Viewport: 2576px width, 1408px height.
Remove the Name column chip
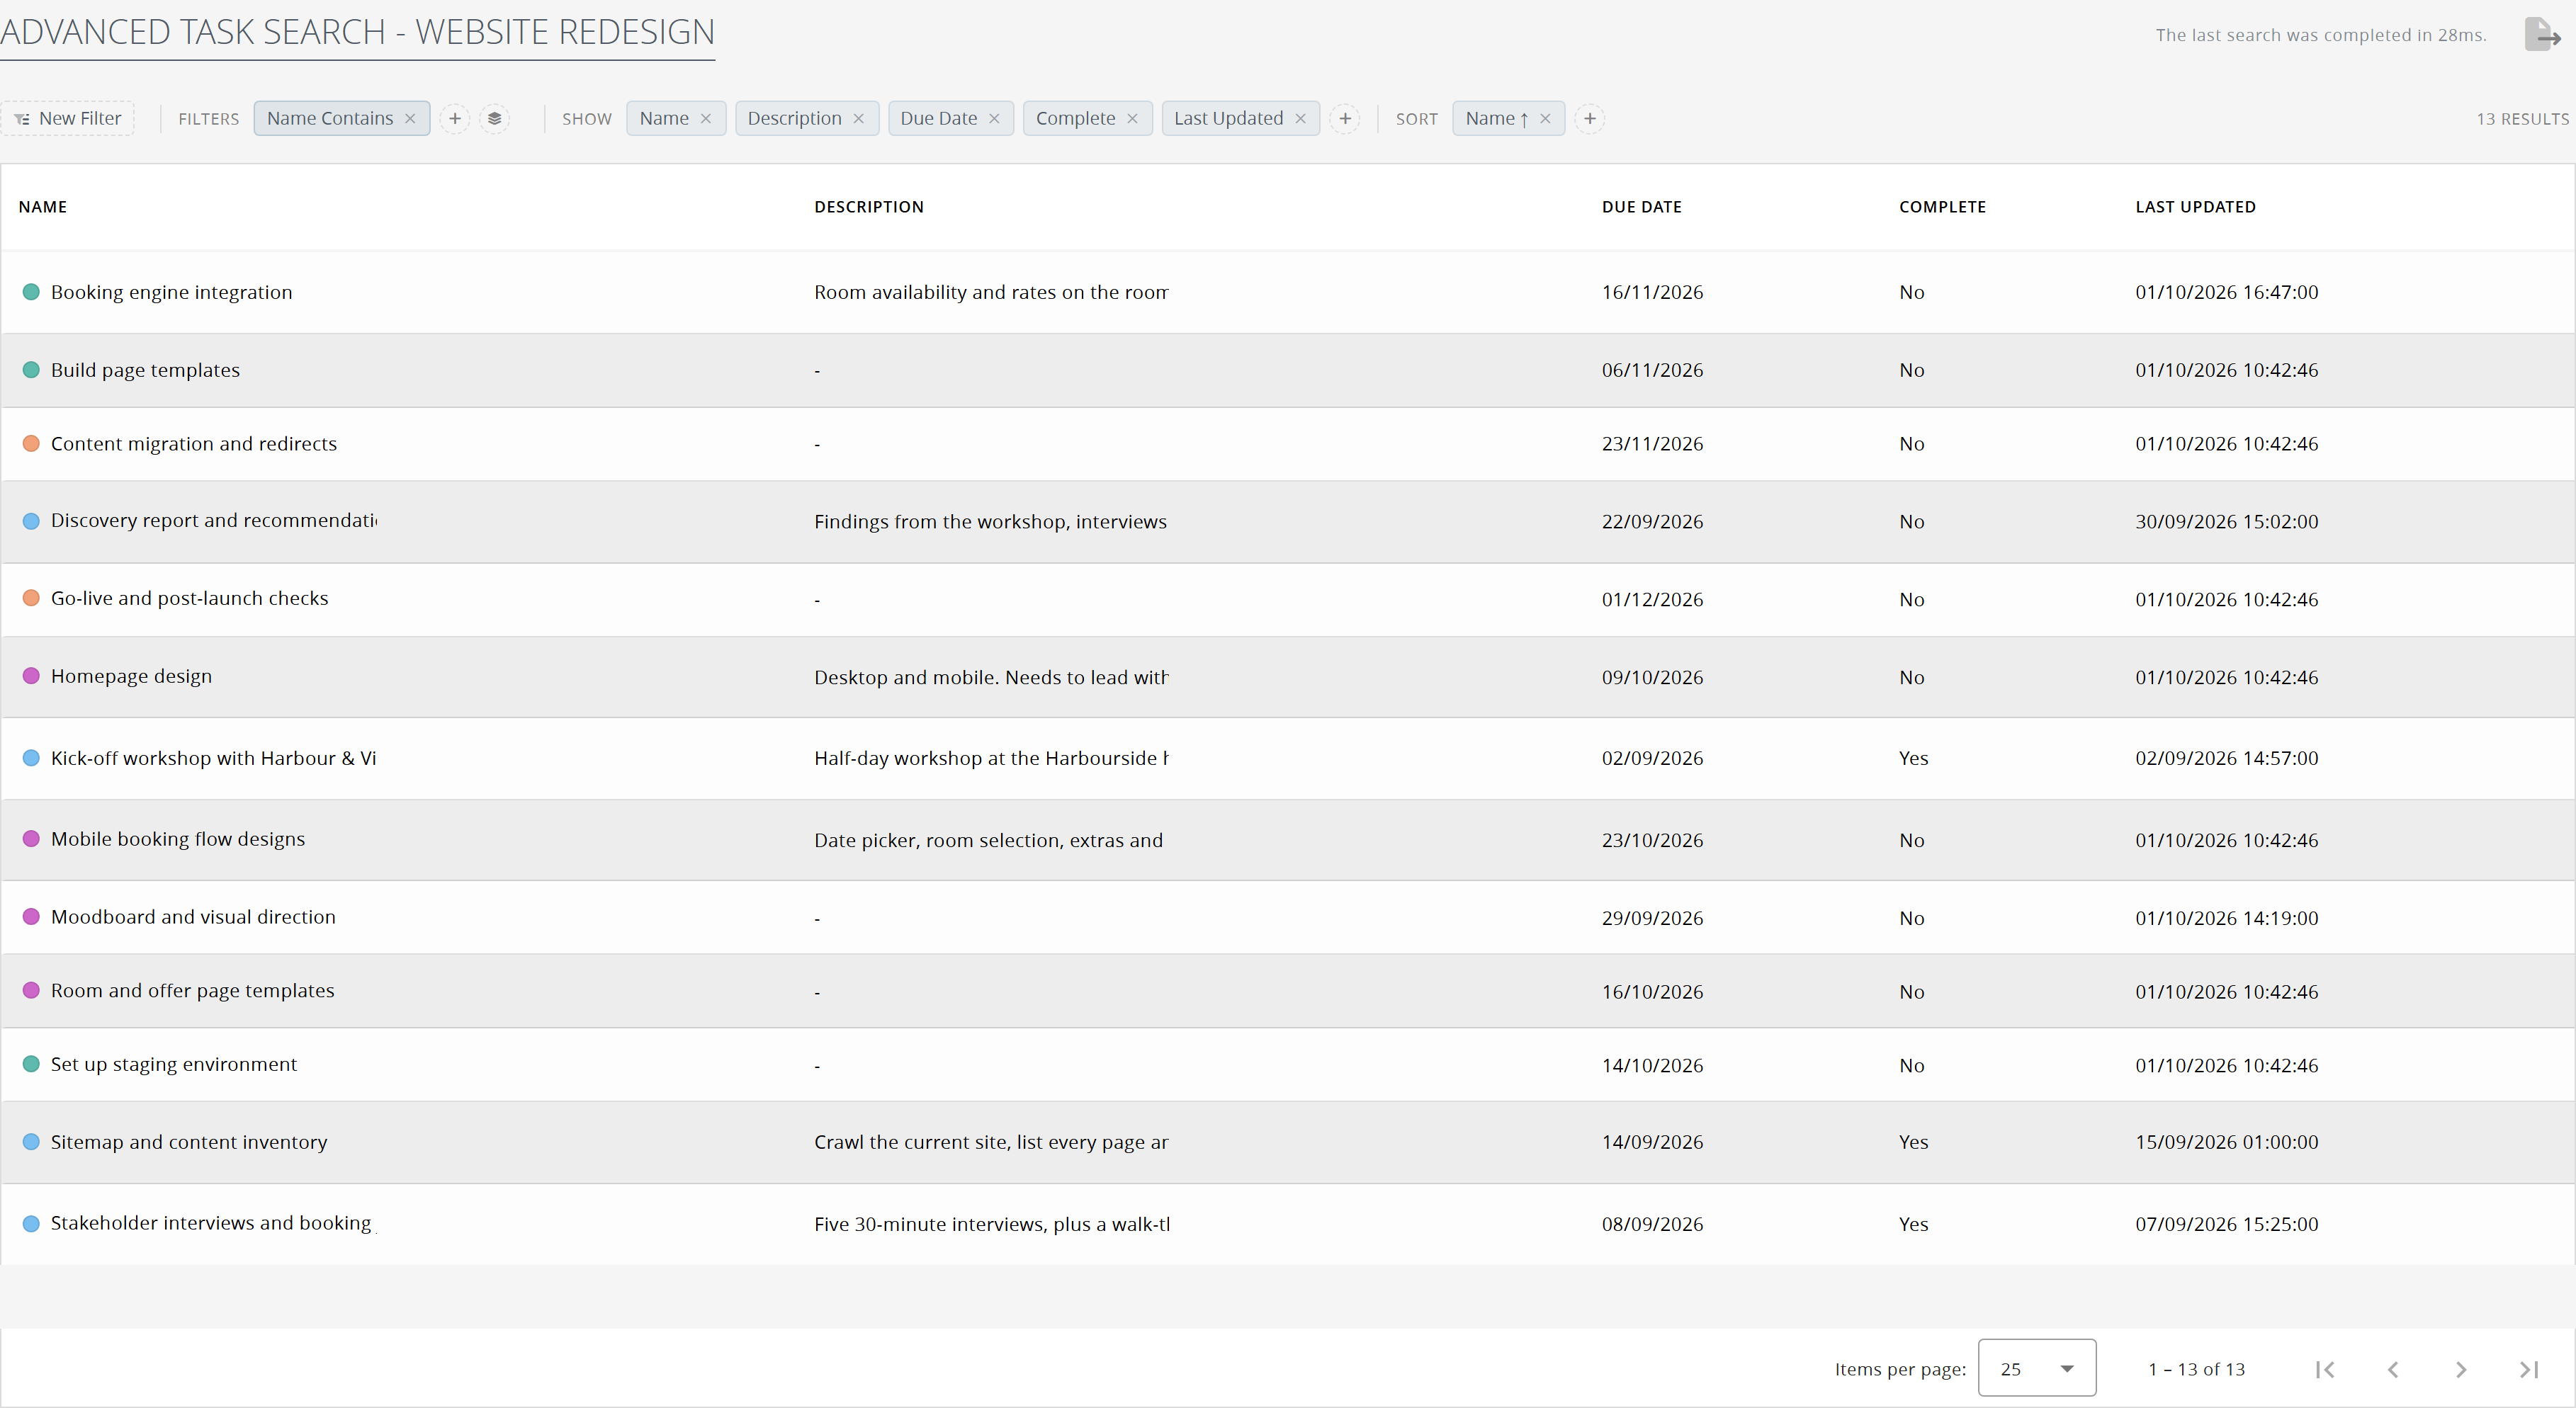point(706,118)
